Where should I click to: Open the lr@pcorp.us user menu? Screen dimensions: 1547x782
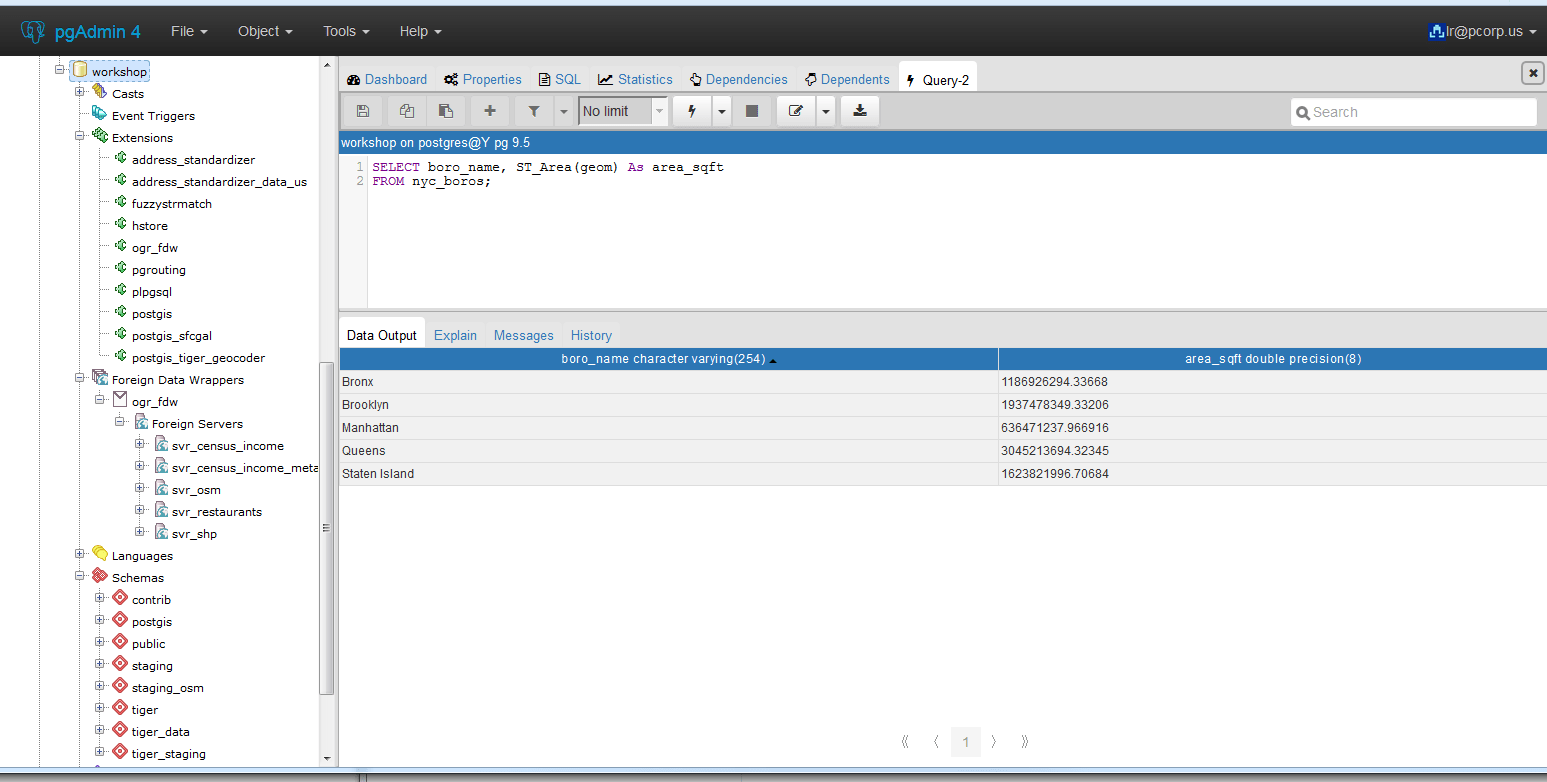[x=1483, y=31]
